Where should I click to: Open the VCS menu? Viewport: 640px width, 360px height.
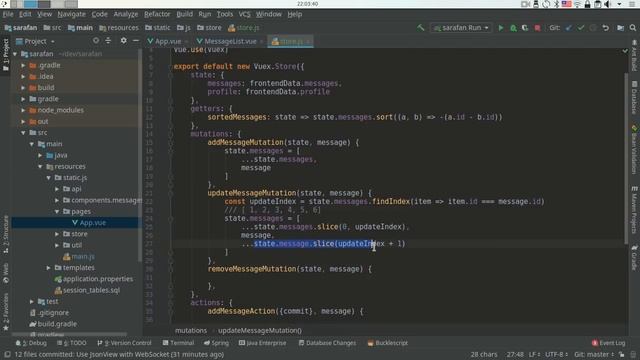(x=244, y=14)
